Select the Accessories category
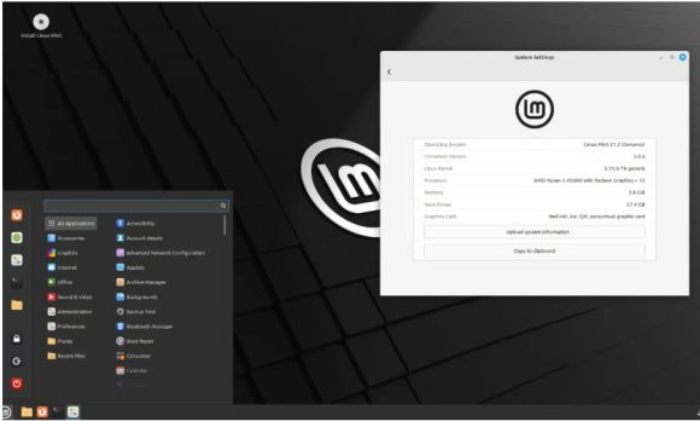Image resolution: width=700 pixels, height=421 pixels. click(66, 238)
